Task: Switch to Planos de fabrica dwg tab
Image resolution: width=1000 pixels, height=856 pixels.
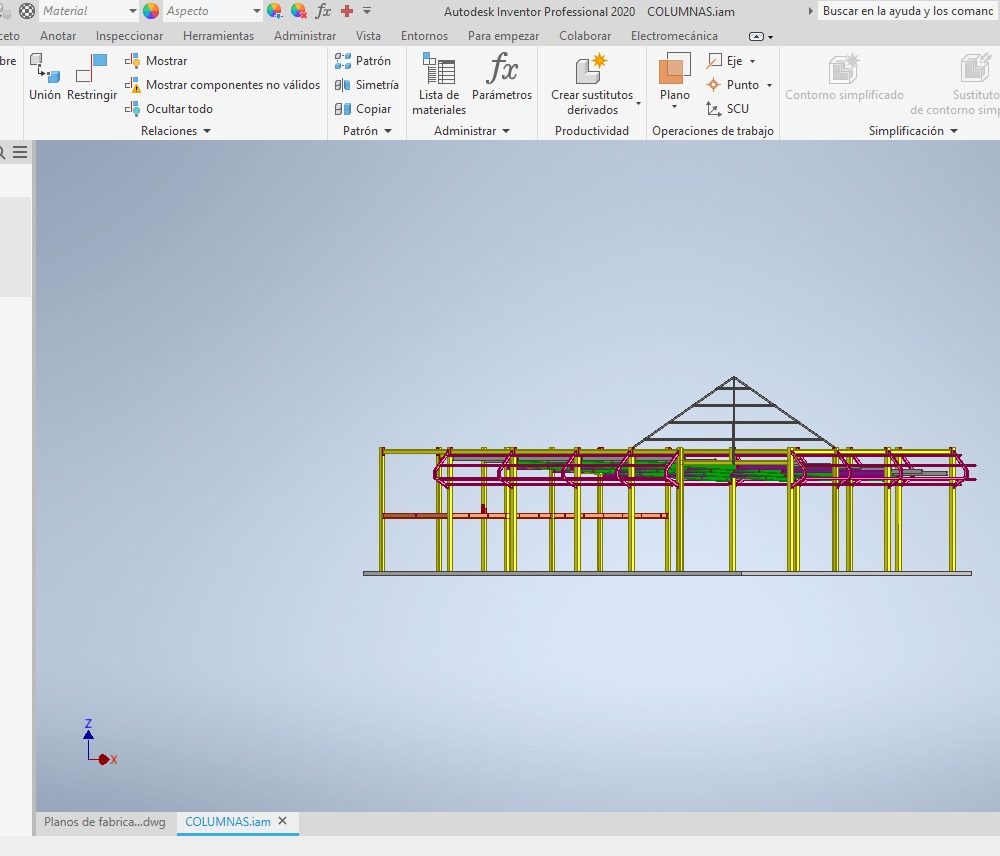Action: point(104,822)
